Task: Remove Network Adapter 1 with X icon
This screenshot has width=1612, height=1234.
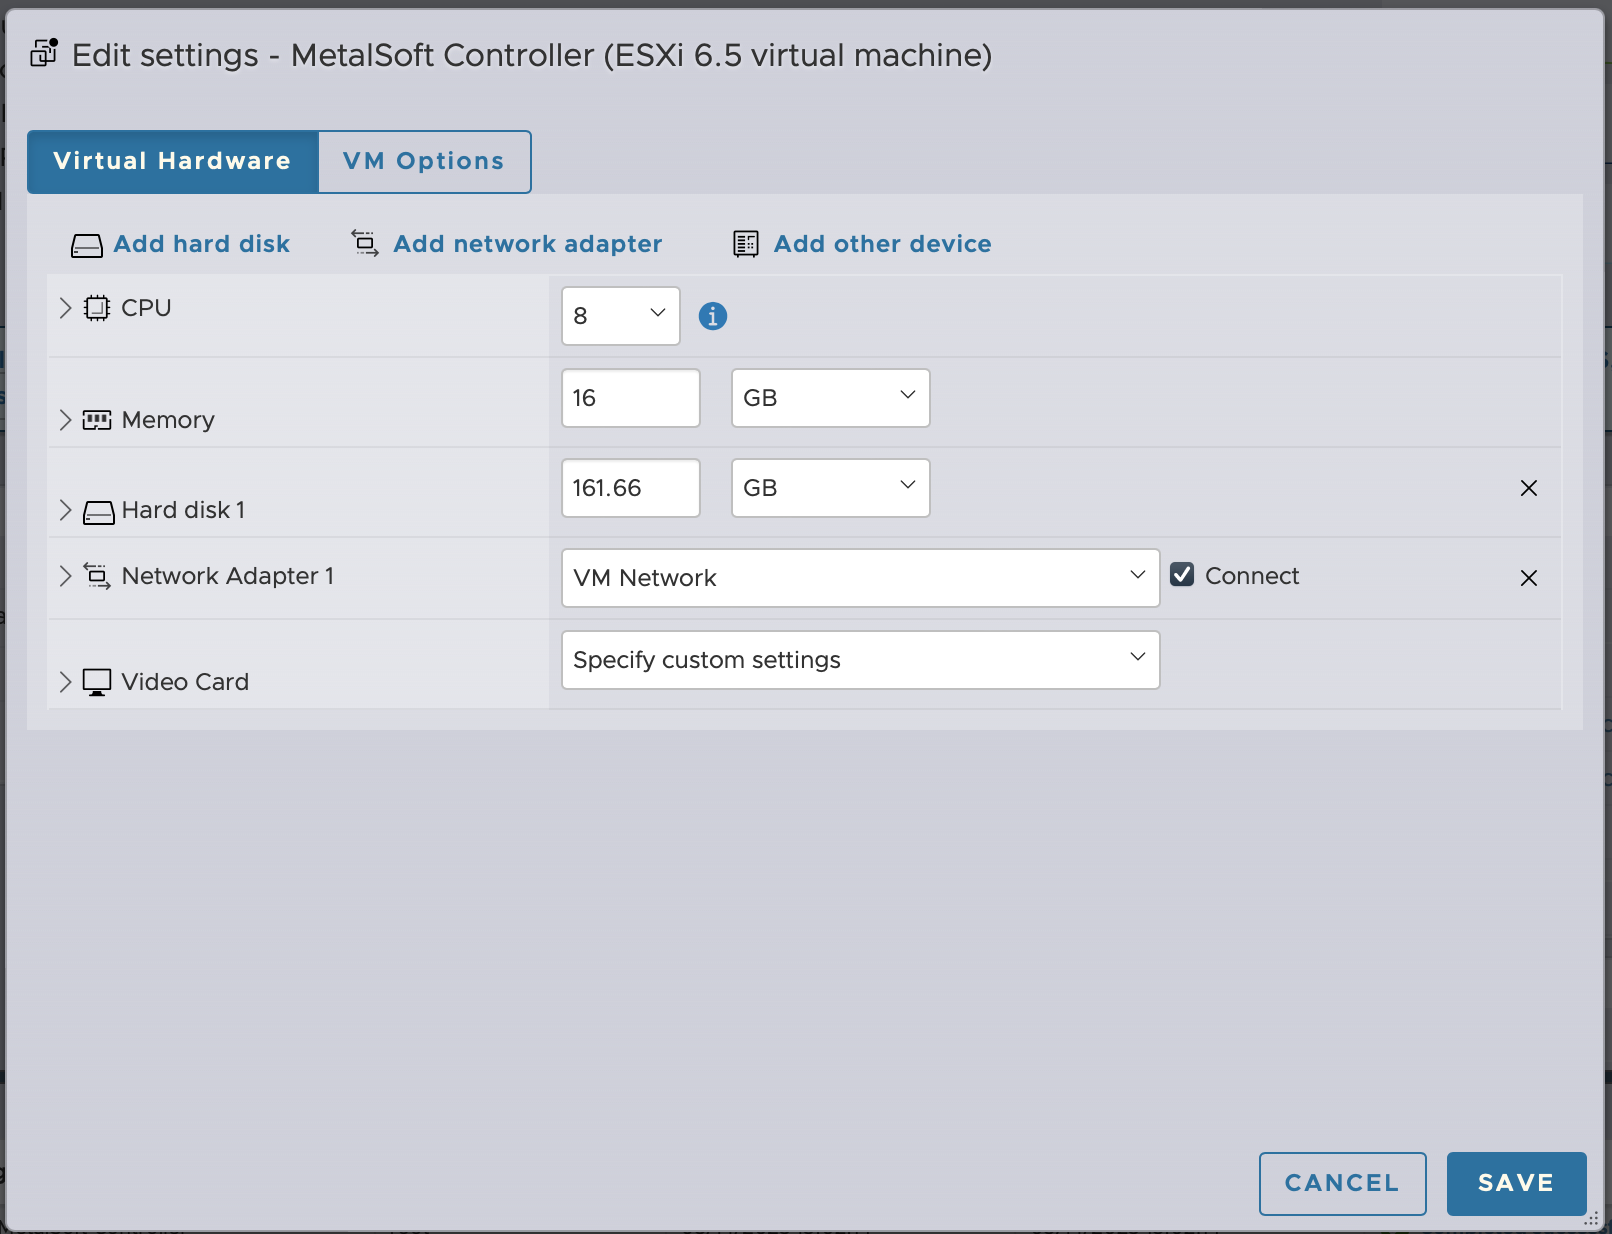Action: (x=1528, y=578)
